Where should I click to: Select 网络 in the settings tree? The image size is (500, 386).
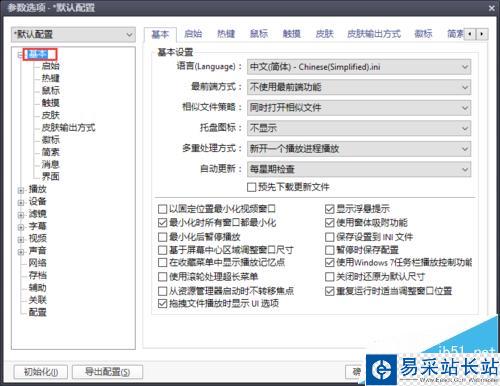coord(37,263)
